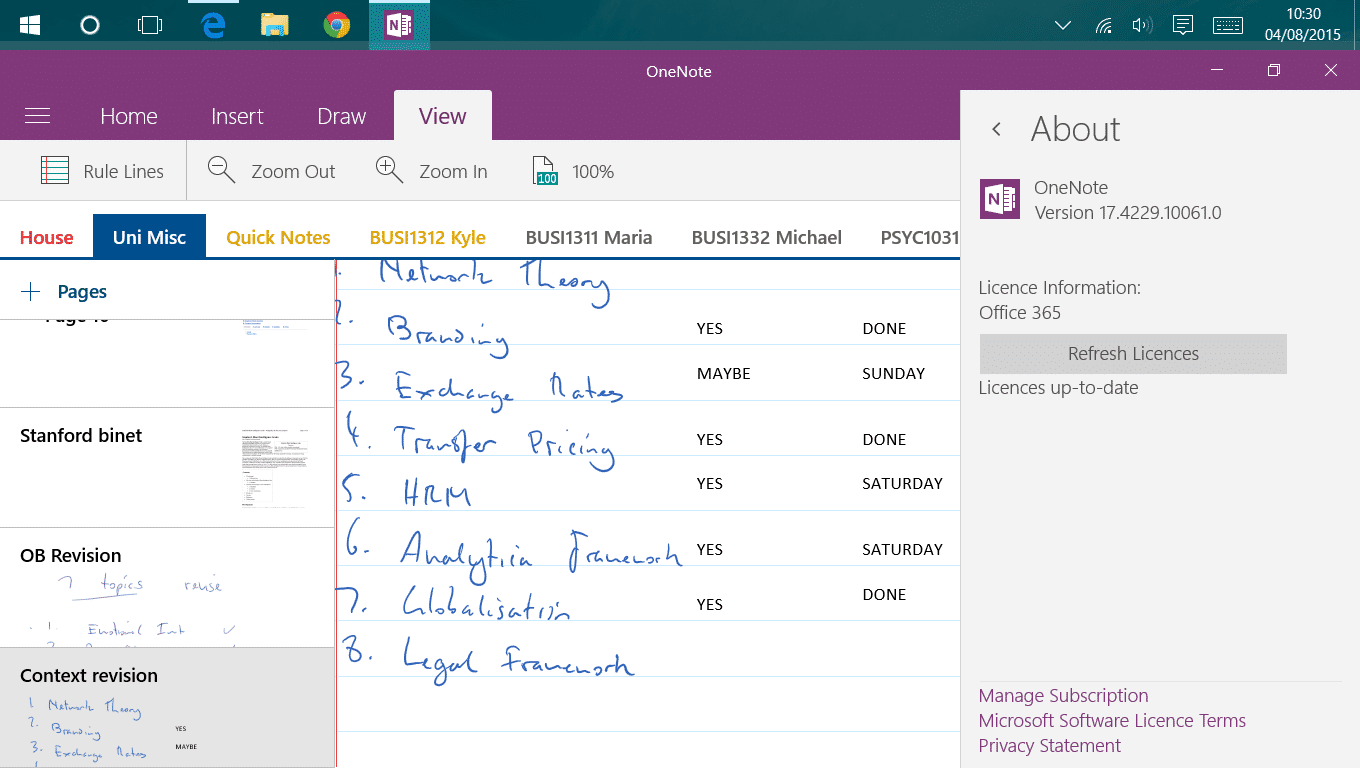Launch Google Chrome from taskbar

(337, 25)
